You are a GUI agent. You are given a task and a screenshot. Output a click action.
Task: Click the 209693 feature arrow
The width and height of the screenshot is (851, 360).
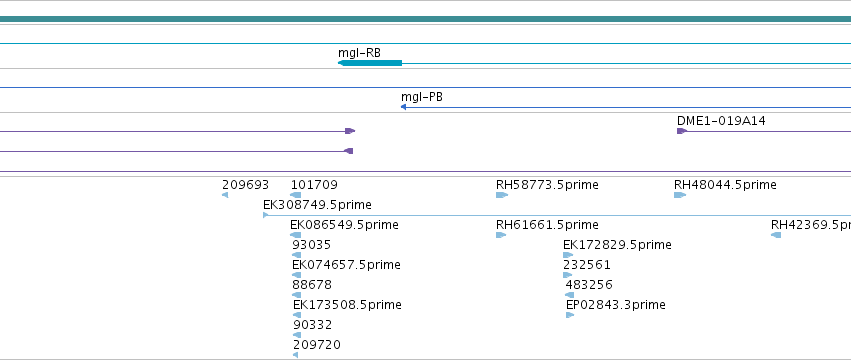225,195
